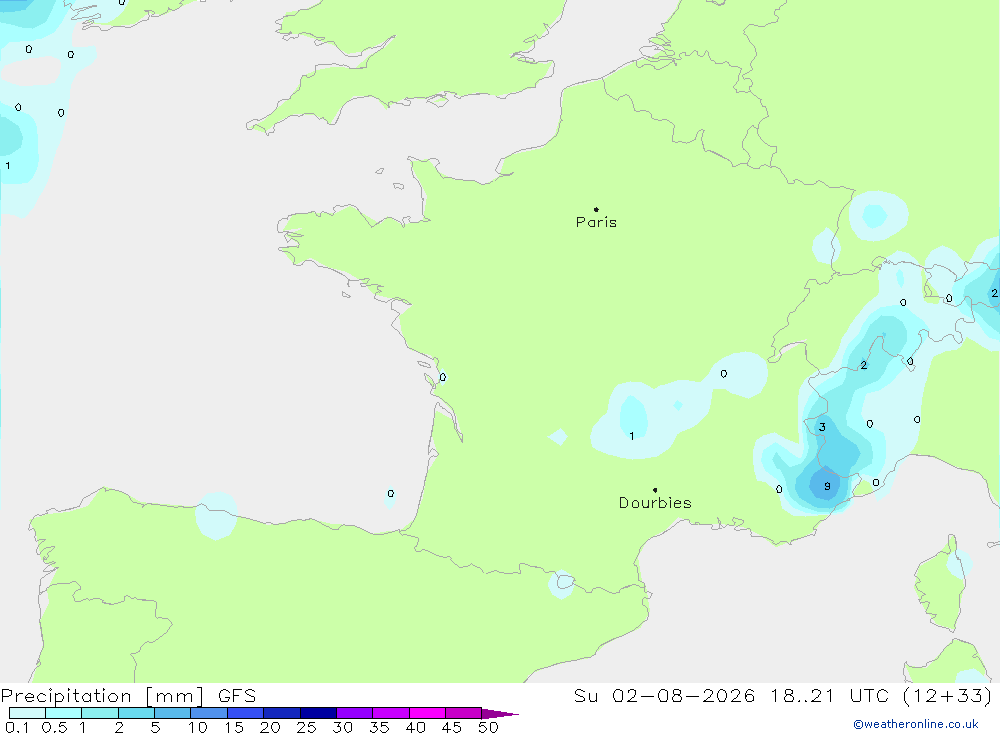Pick the 15–20 mm legend swatch
Screen dimensions: 1000x733
pyautogui.click(x=246, y=713)
